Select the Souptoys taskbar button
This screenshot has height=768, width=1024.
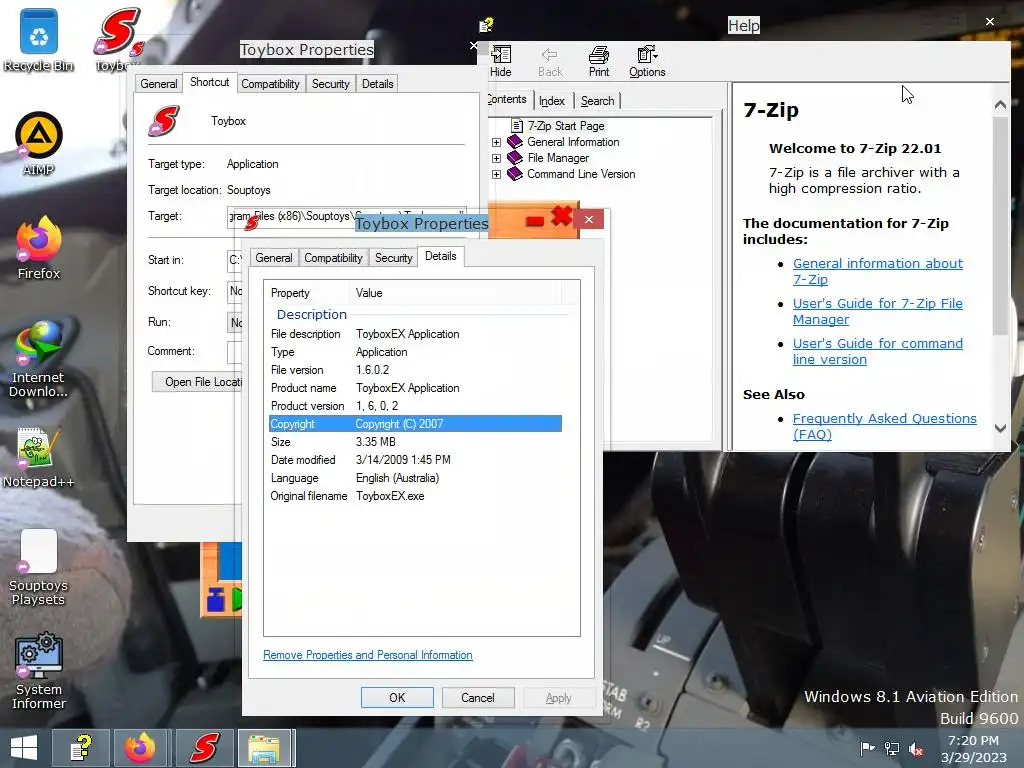204,748
